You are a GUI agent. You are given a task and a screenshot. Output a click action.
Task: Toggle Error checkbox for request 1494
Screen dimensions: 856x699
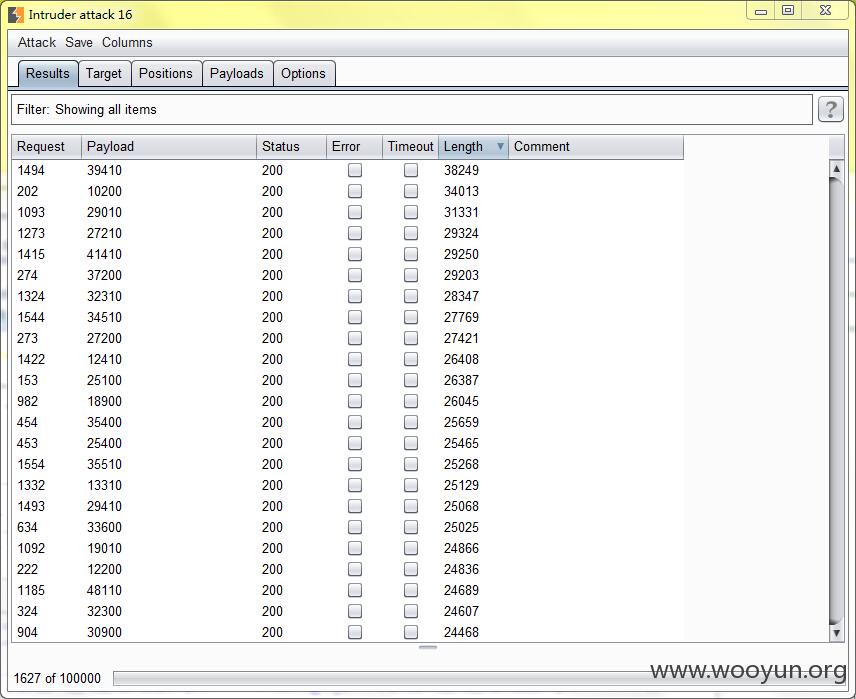(x=355, y=170)
